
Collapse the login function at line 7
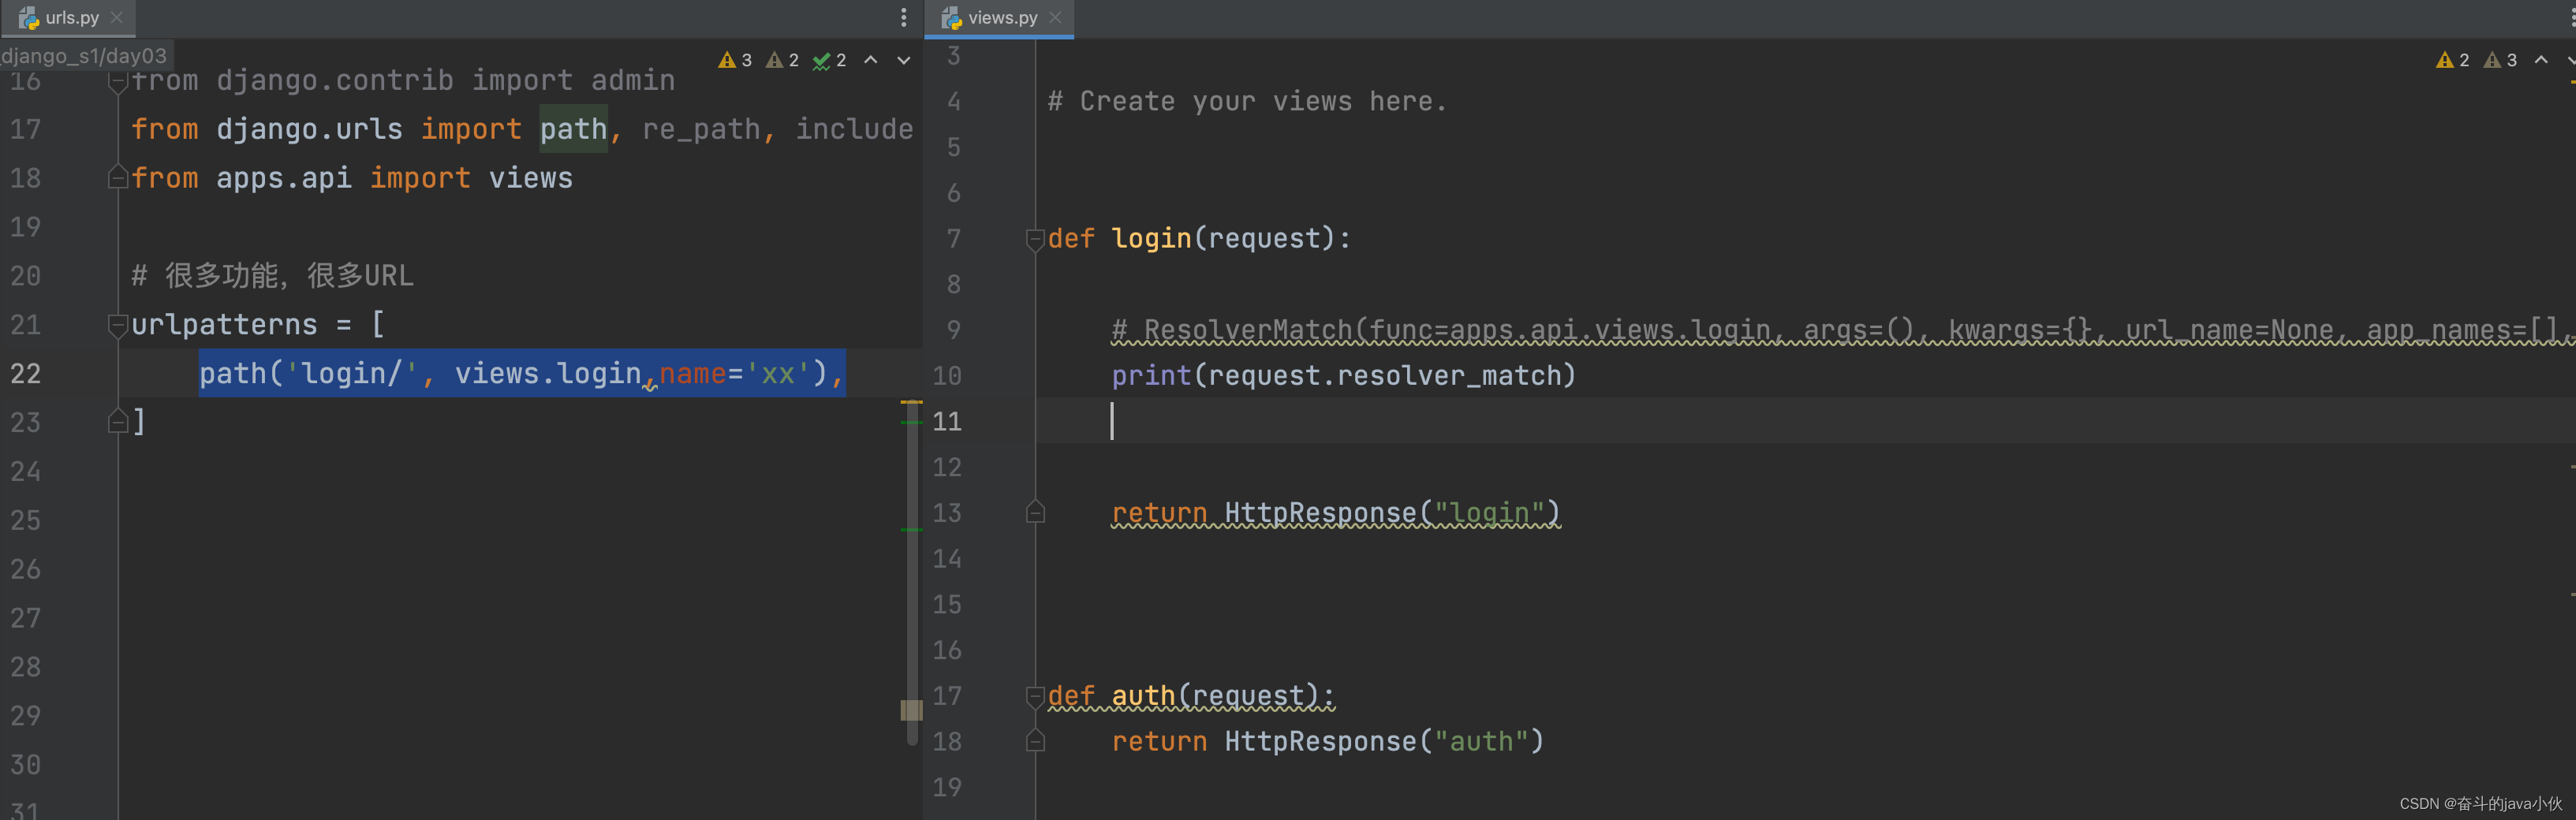[1035, 239]
